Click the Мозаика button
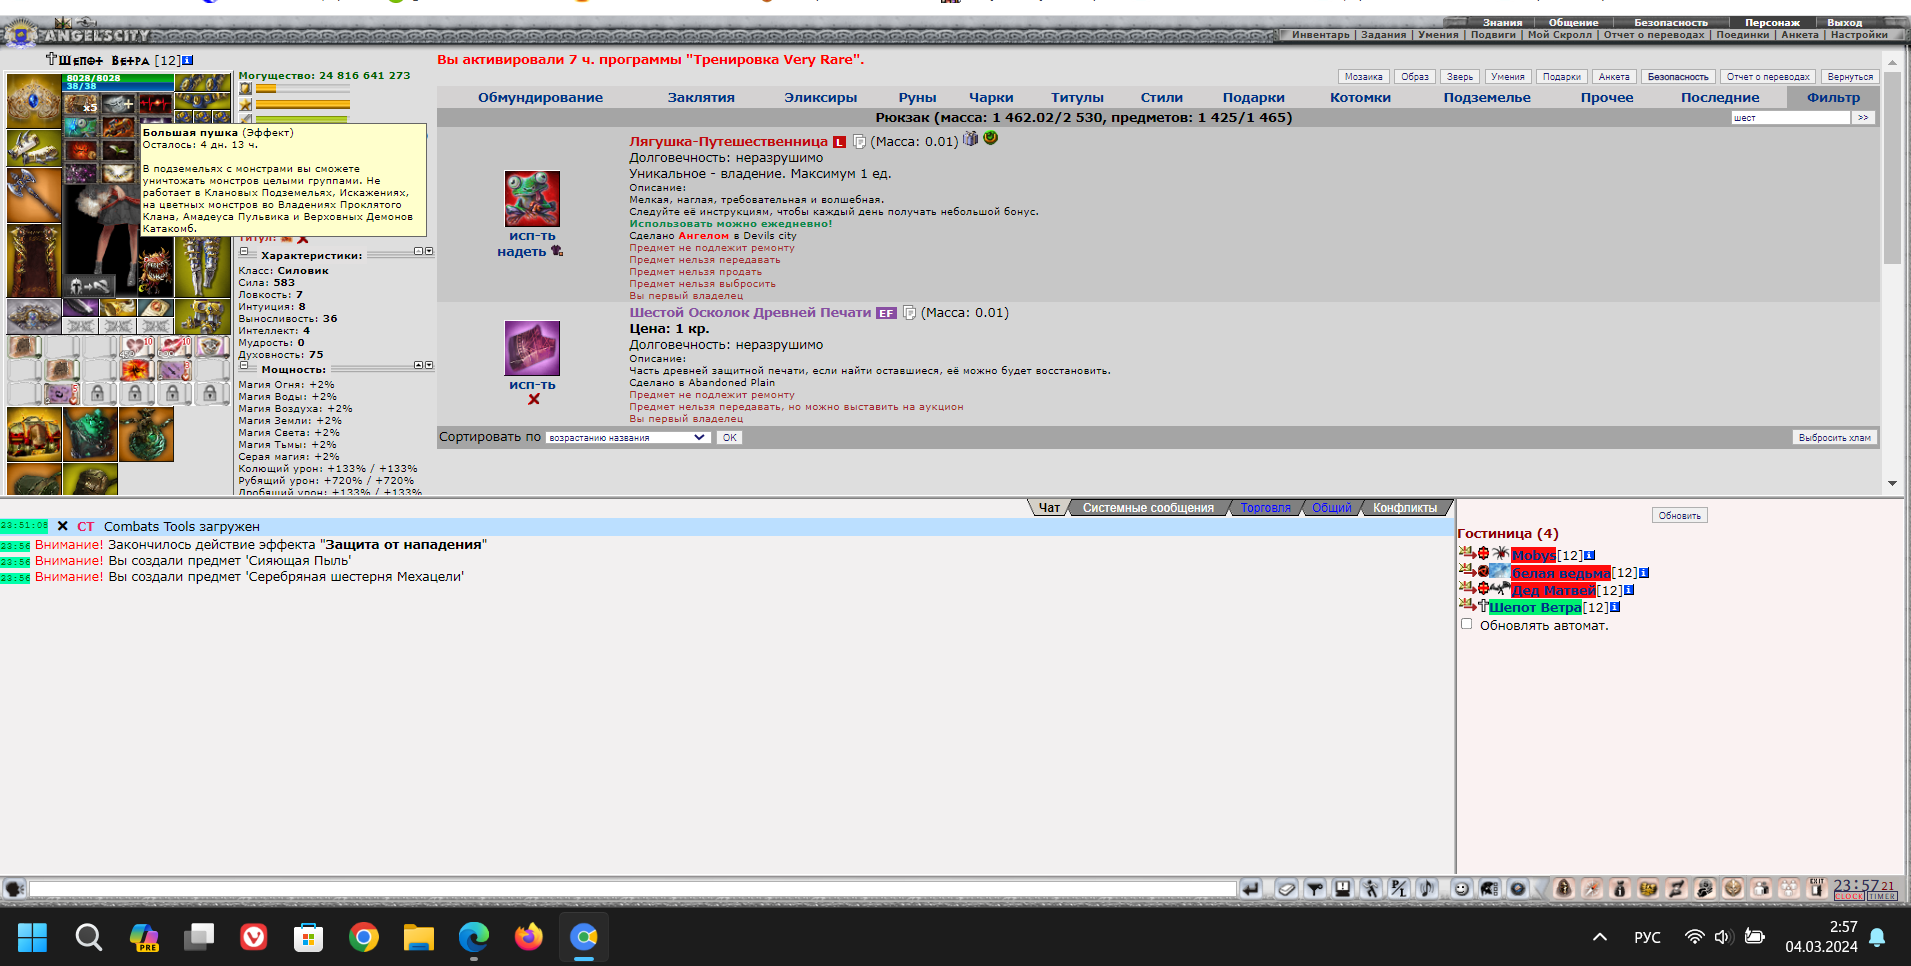The width and height of the screenshot is (1911, 966). (x=1363, y=77)
